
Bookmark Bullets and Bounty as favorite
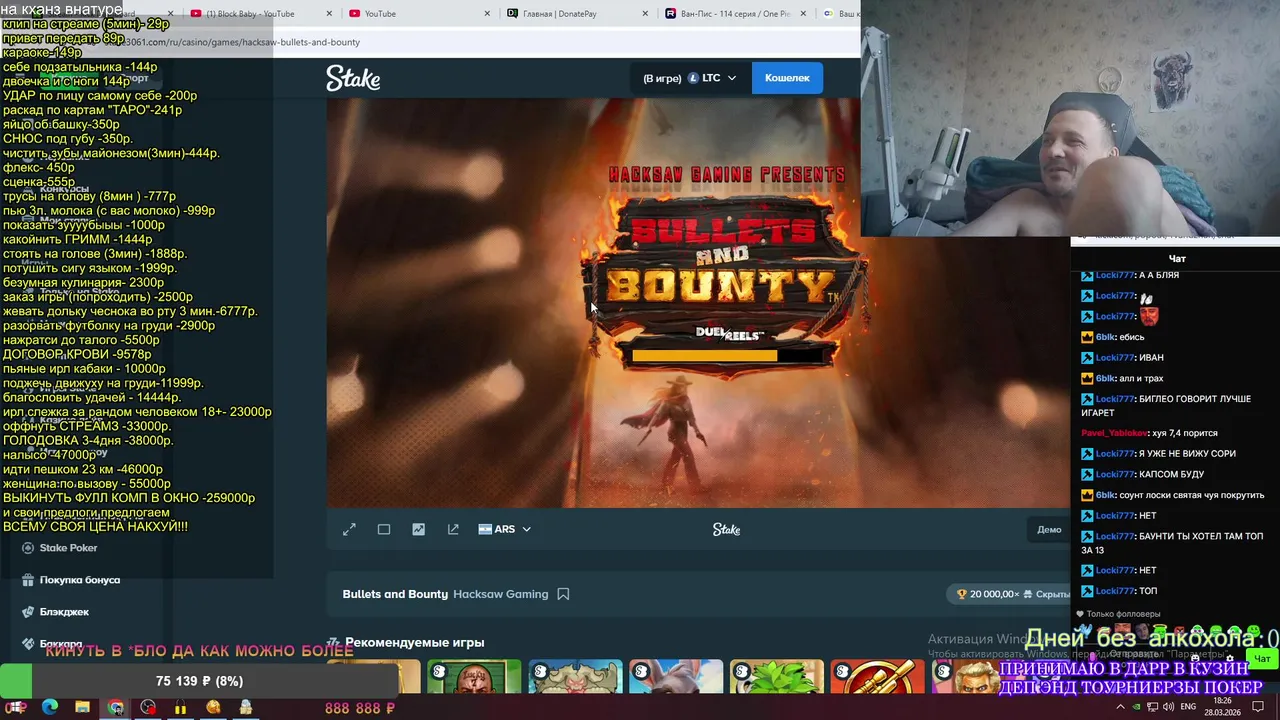click(x=563, y=594)
